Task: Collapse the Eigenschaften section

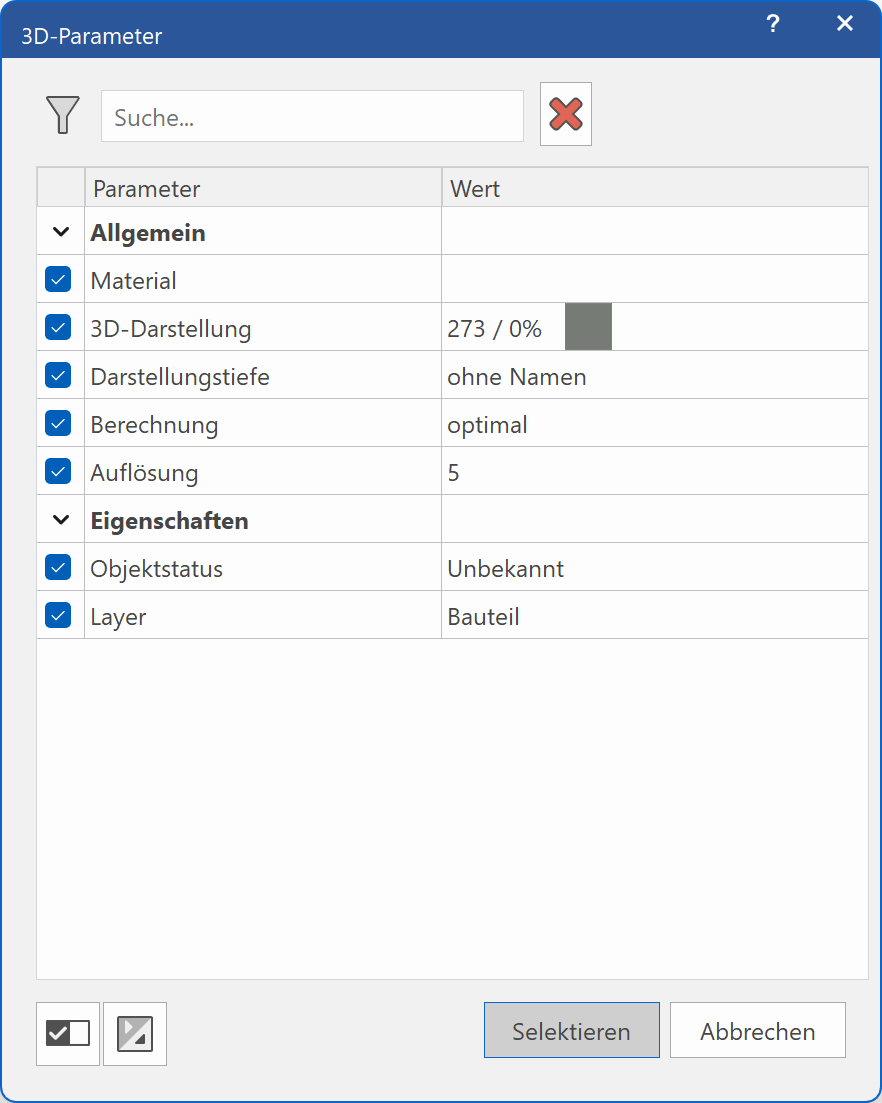Action: click(x=59, y=519)
